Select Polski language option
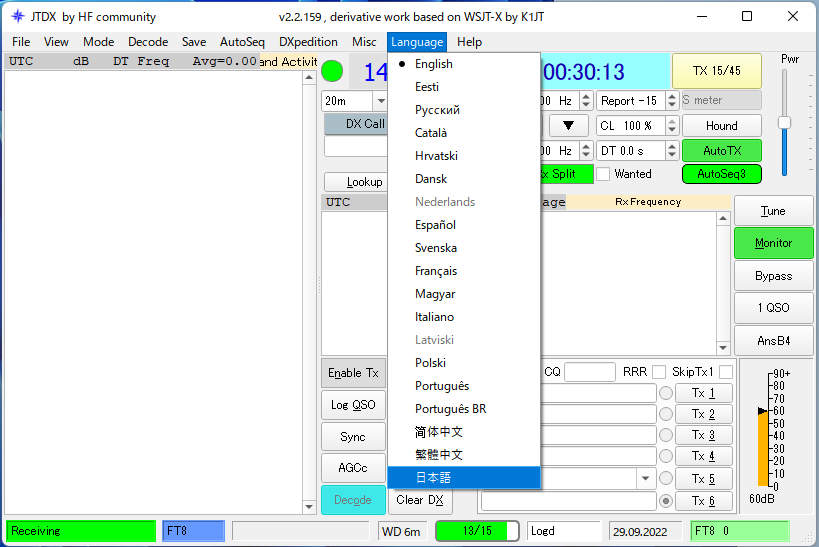Viewport: 819px width, 547px height. pos(464,363)
